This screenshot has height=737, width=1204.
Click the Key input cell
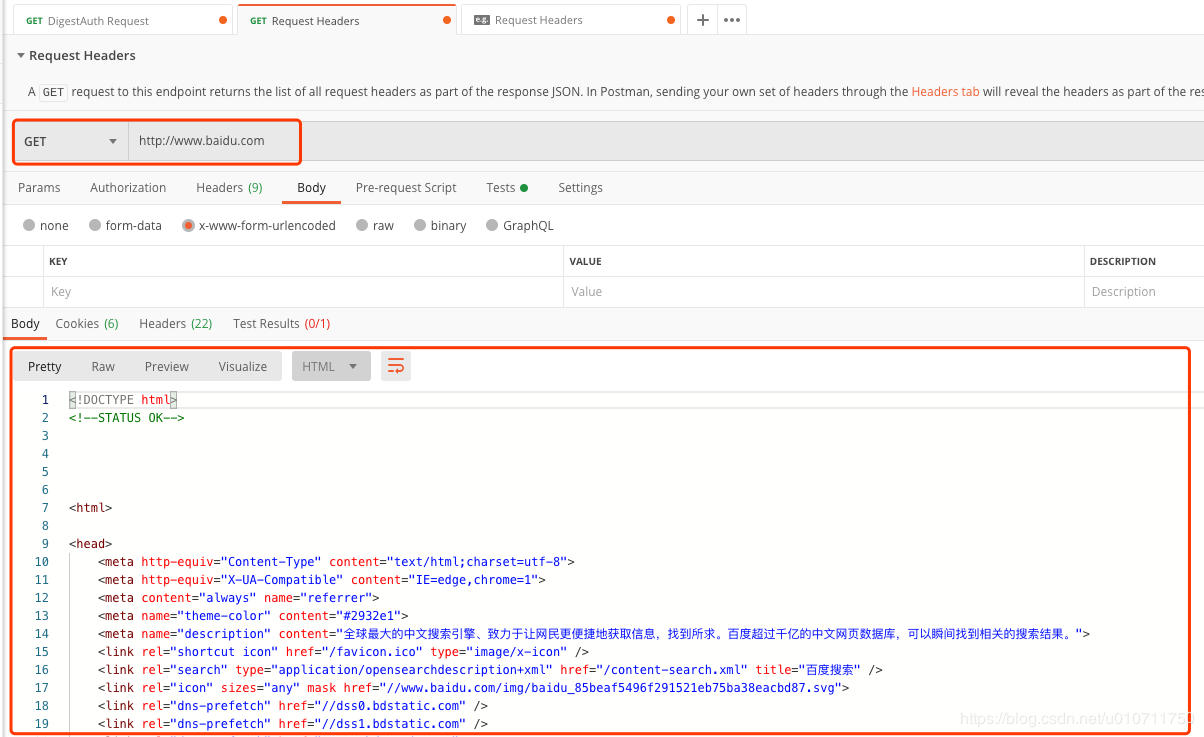click(x=304, y=292)
